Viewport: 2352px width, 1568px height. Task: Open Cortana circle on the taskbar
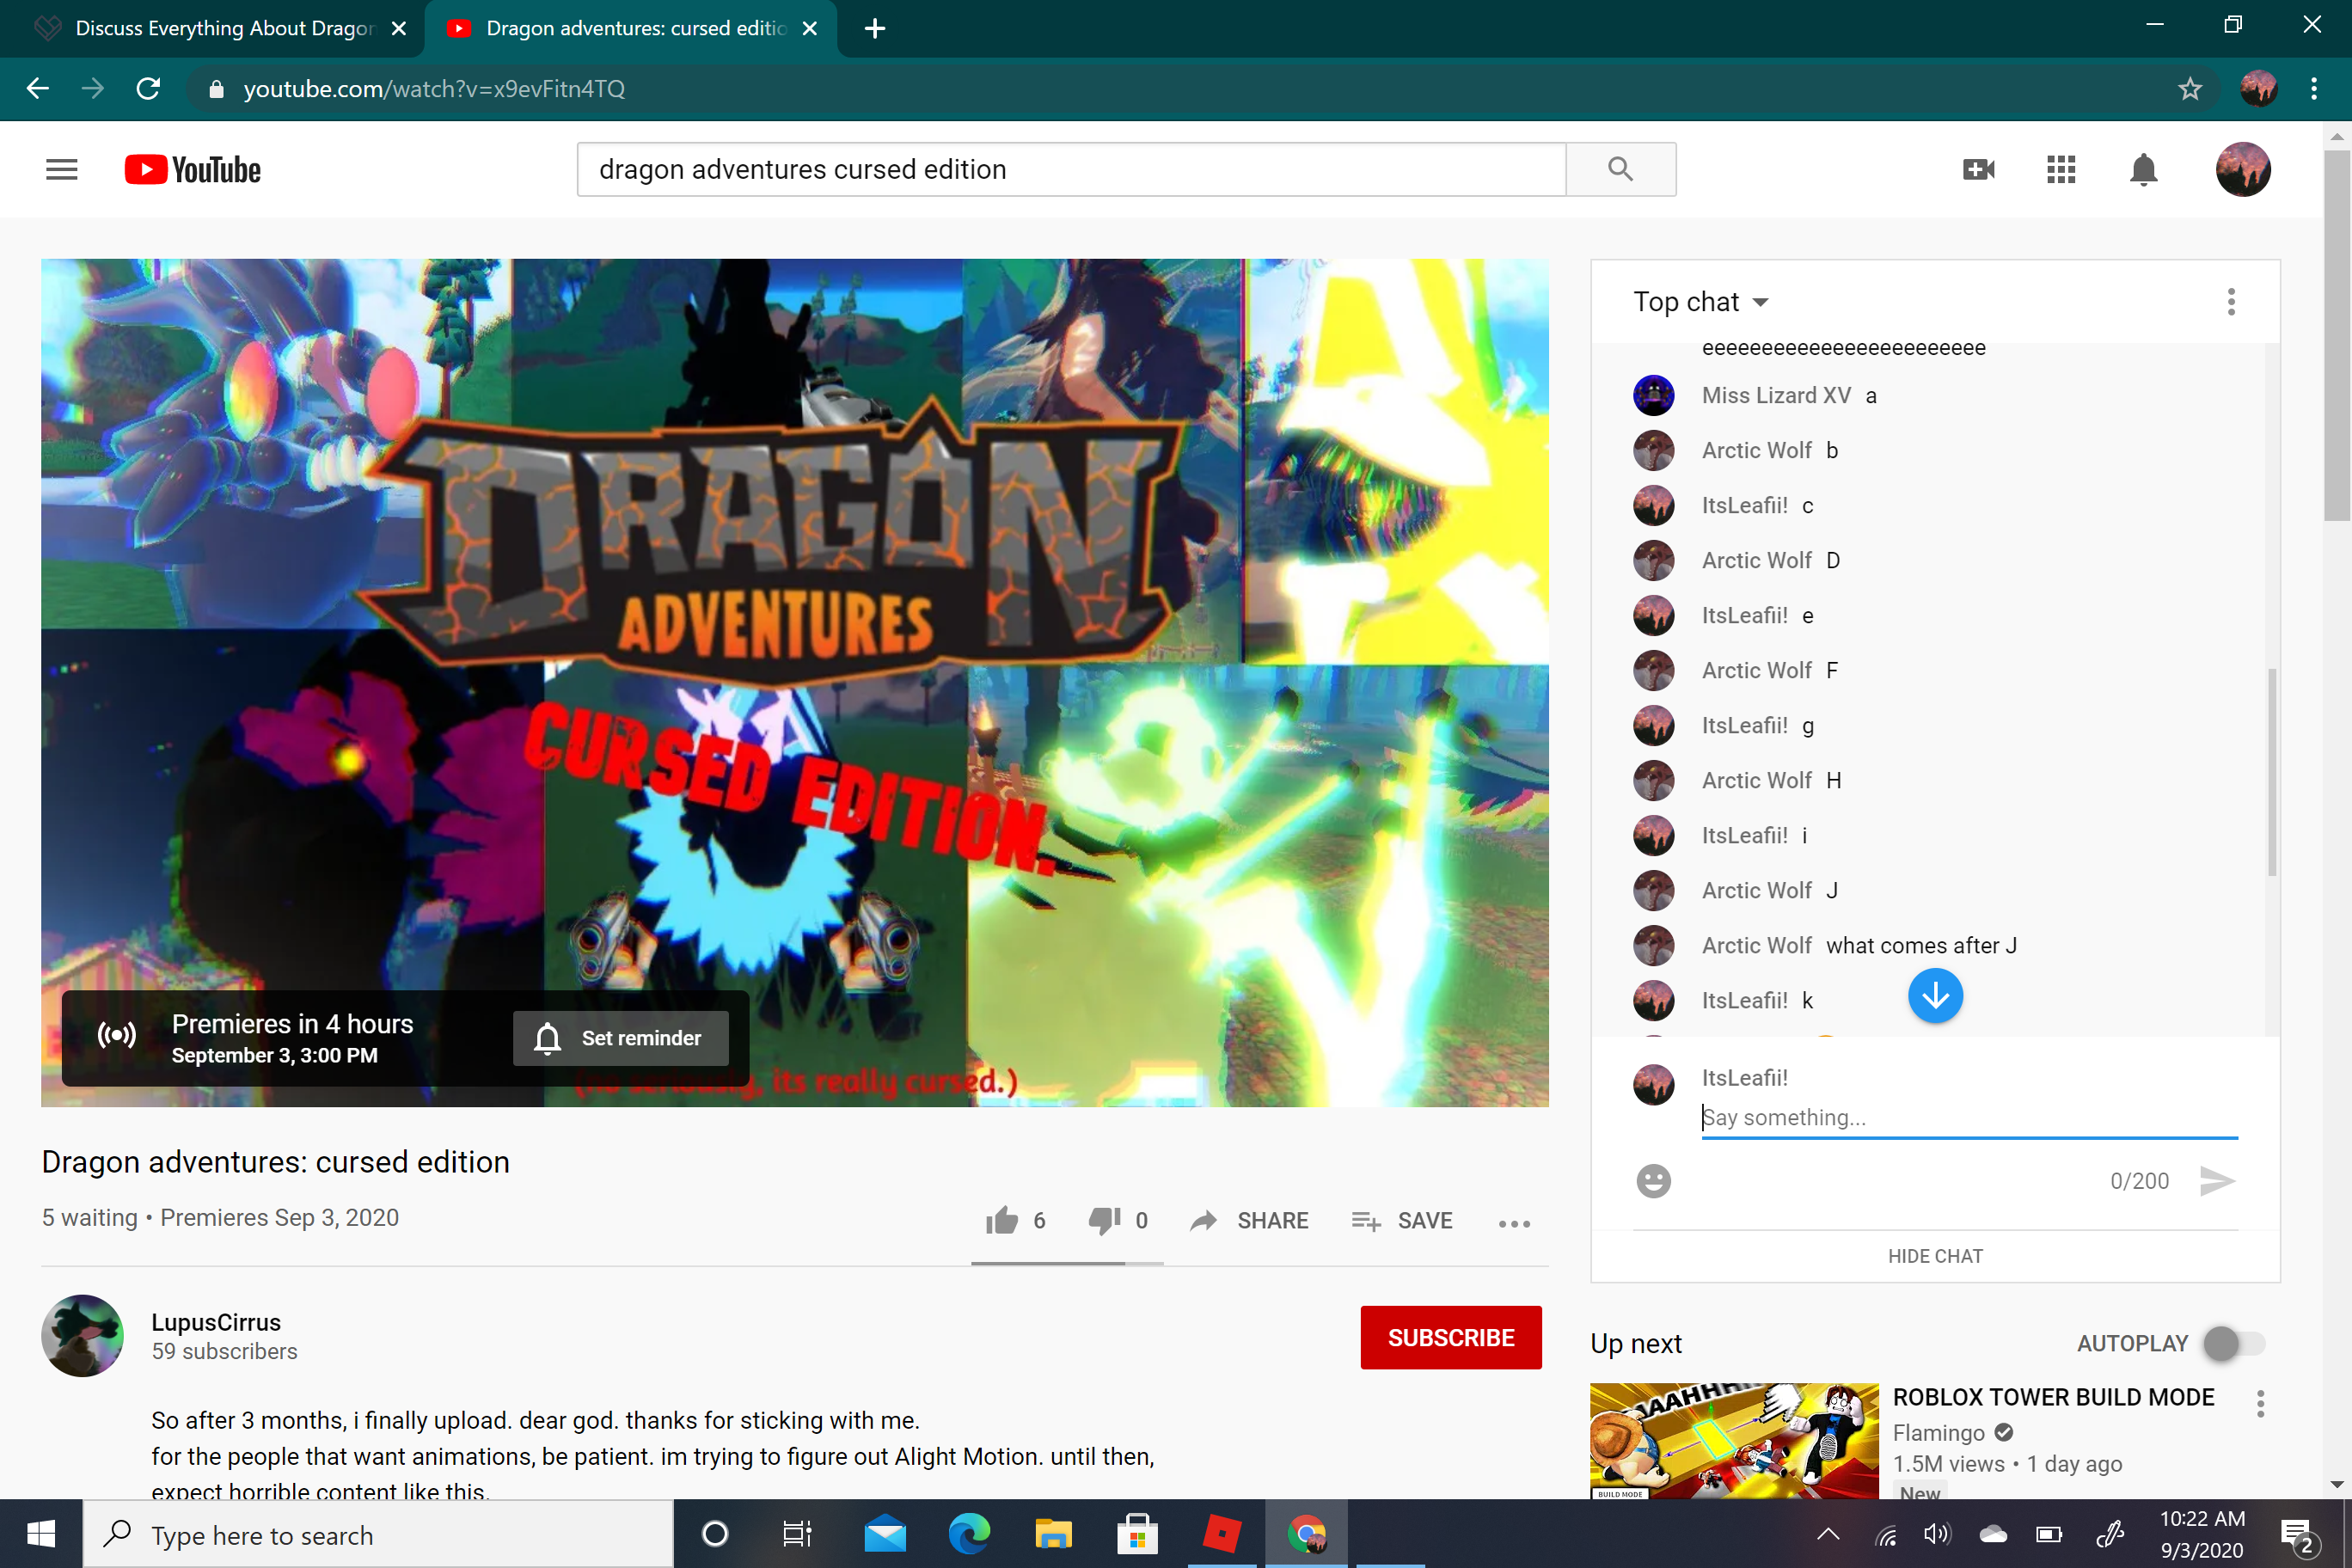[x=715, y=1534]
